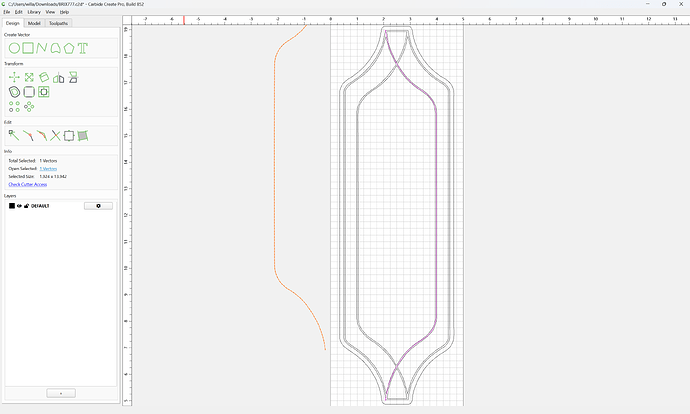
Task: Select the Regular Polygon tool
Action: (x=69, y=48)
